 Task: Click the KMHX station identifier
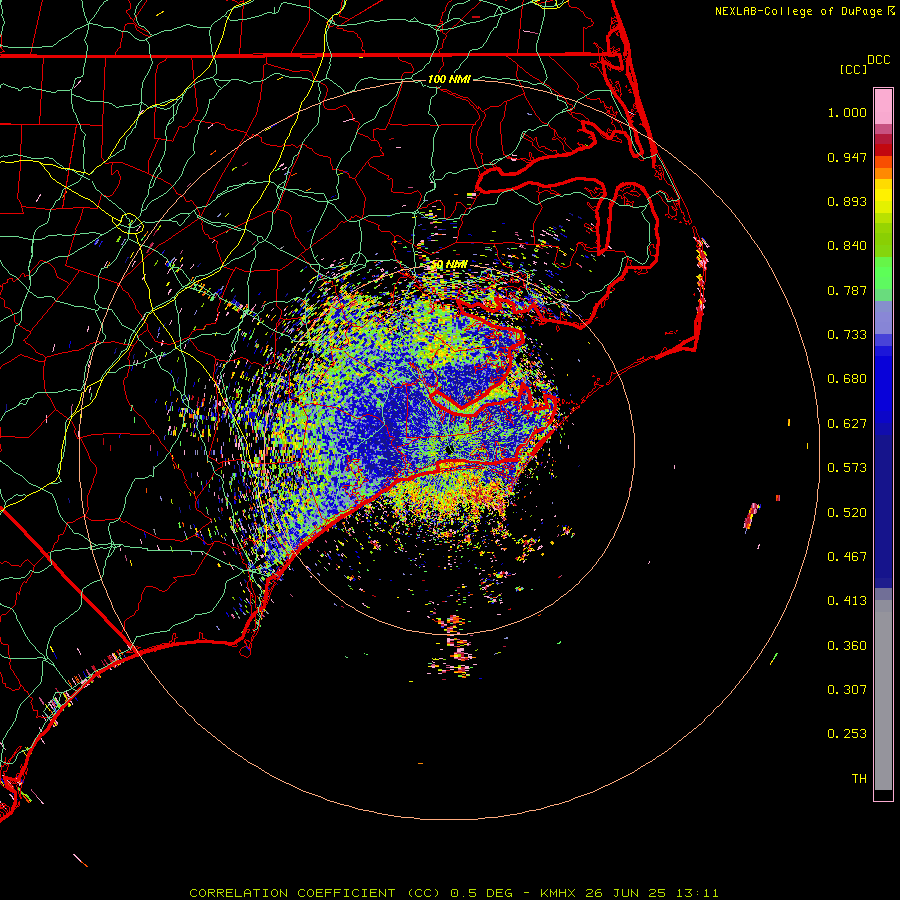(558, 893)
